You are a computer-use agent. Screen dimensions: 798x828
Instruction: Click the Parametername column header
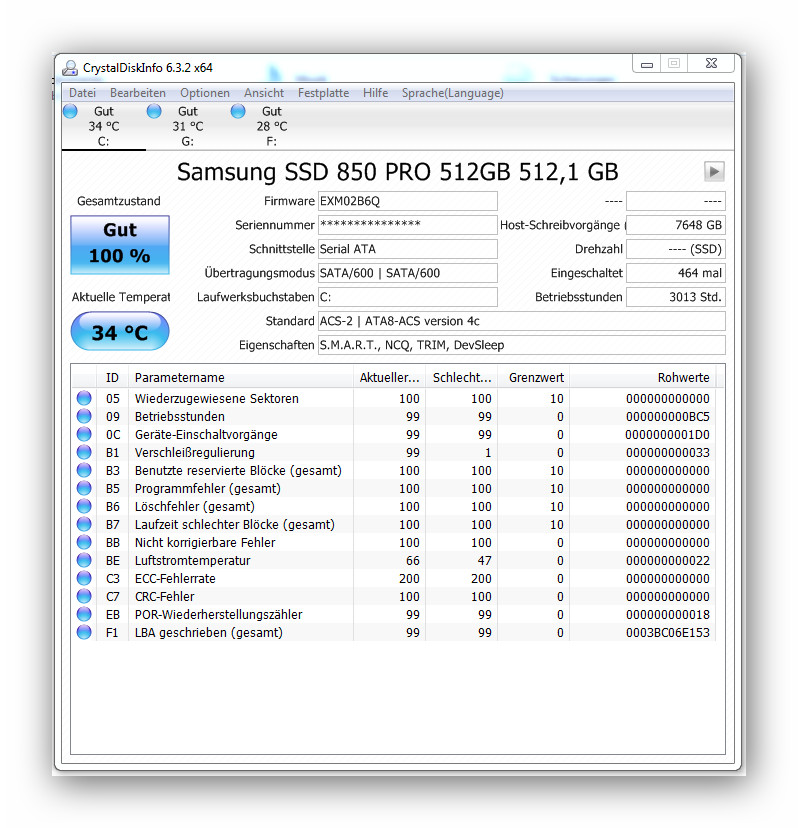[241, 378]
